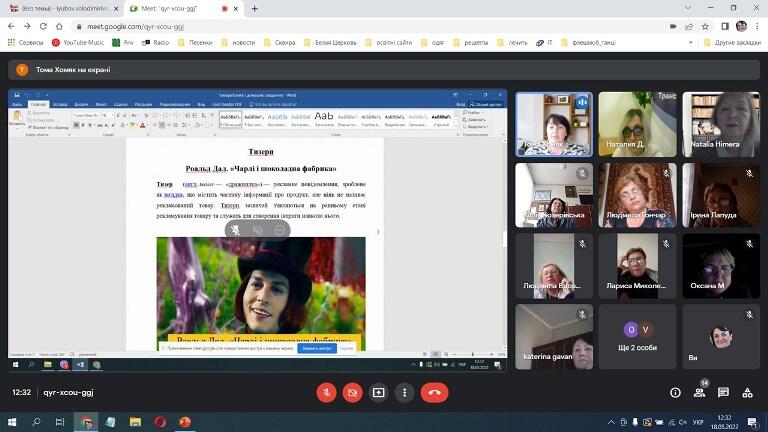The height and width of the screenshot is (432, 768).
Task: Open the Другие закладки folder
Action: (x=732, y=43)
